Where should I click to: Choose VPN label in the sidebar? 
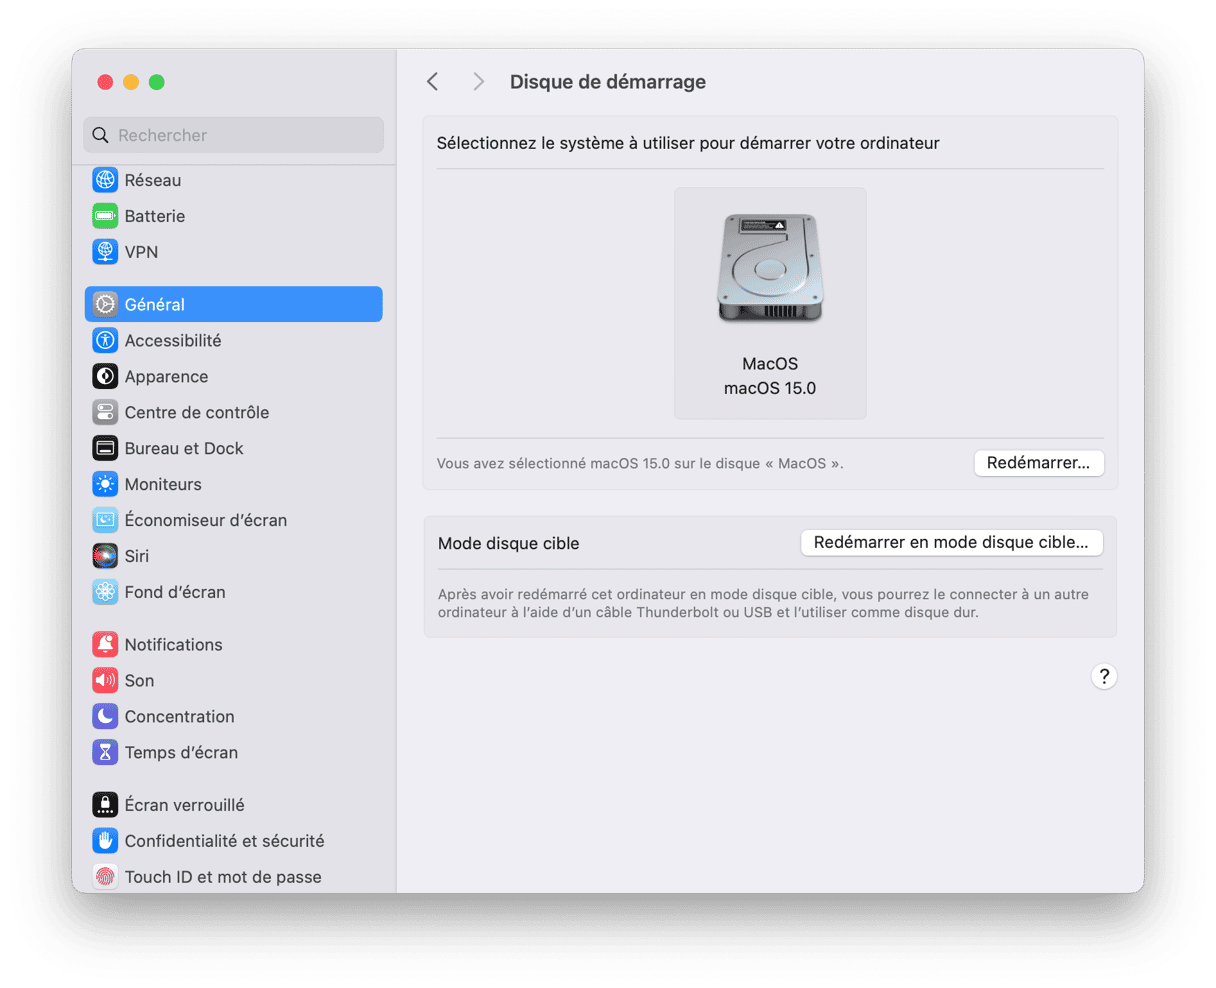(x=141, y=252)
